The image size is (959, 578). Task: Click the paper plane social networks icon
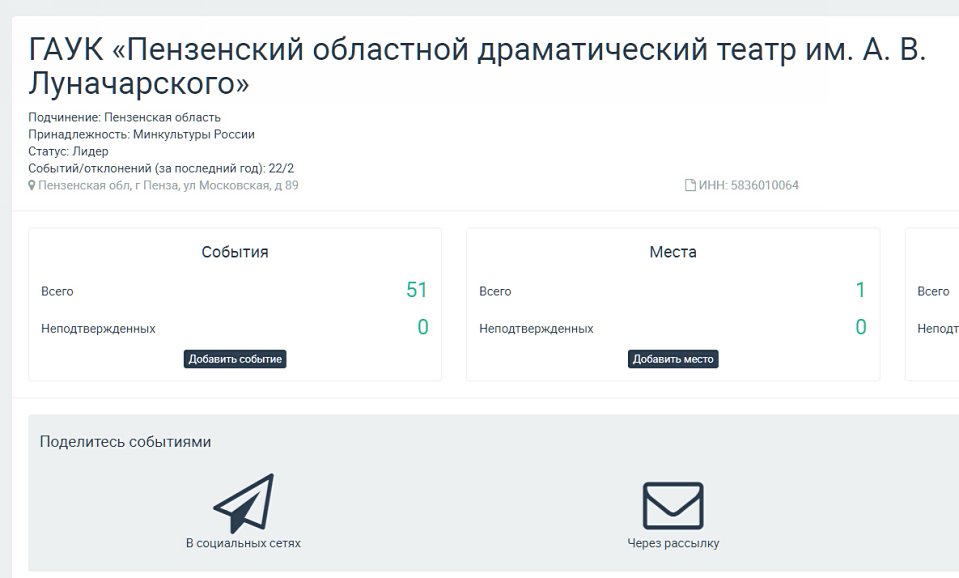244,503
